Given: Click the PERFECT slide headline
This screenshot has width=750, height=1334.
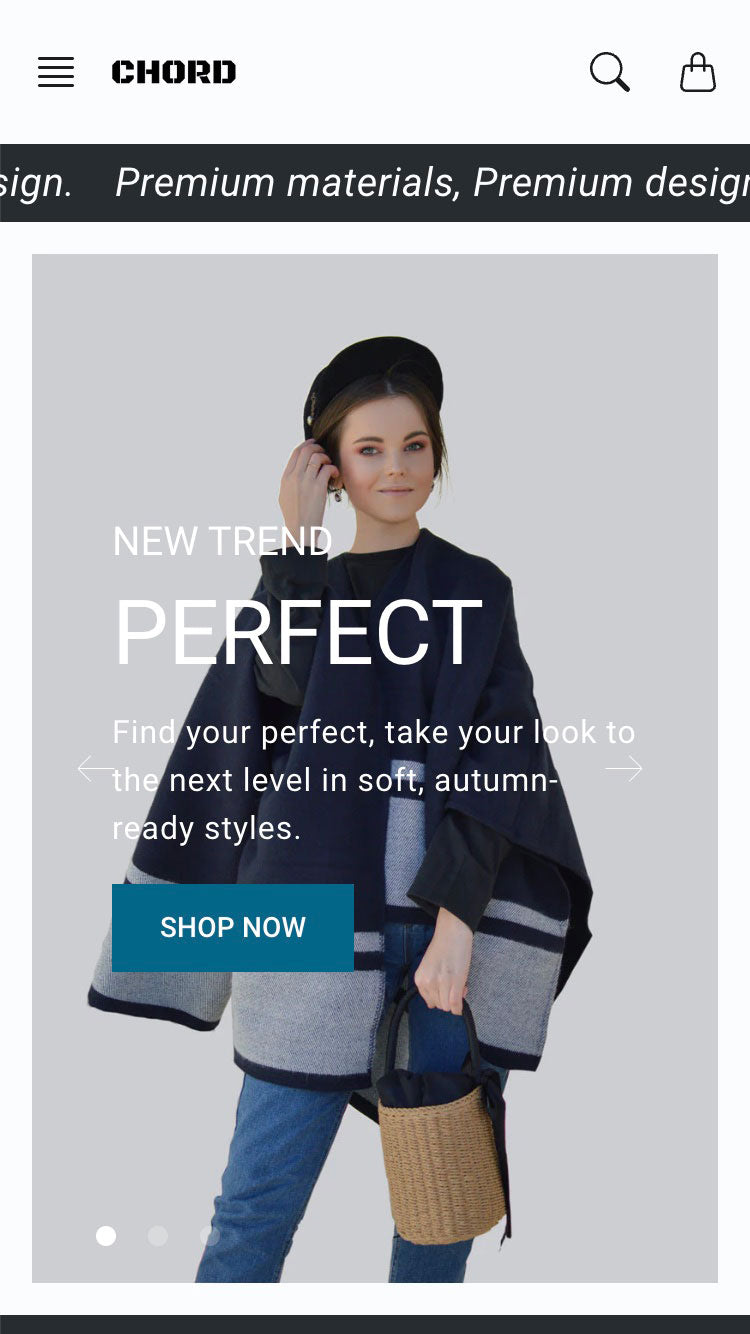Looking at the screenshot, I should click(298, 632).
